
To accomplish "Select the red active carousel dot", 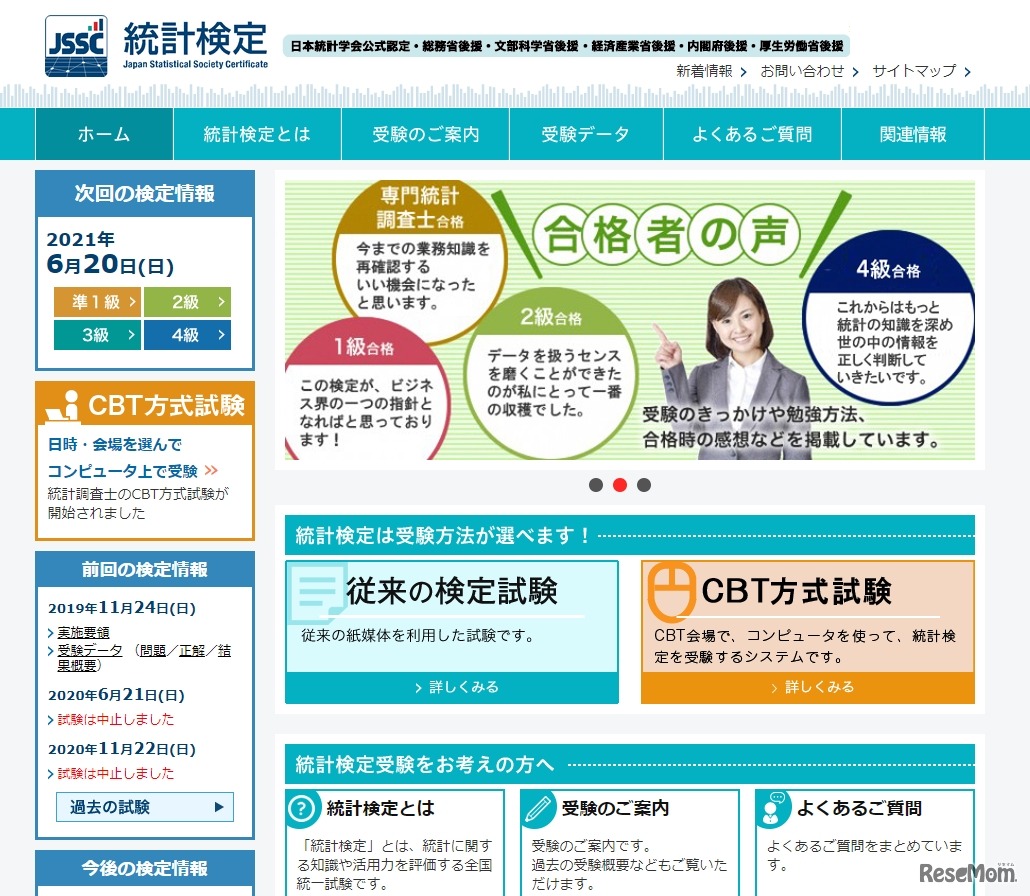I will click(619, 485).
